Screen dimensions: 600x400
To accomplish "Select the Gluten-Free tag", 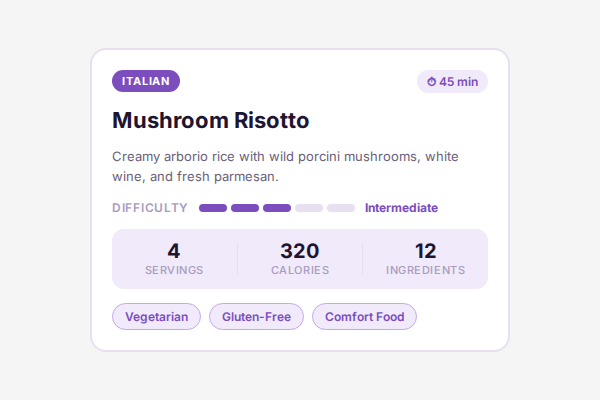I will tap(256, 317).
